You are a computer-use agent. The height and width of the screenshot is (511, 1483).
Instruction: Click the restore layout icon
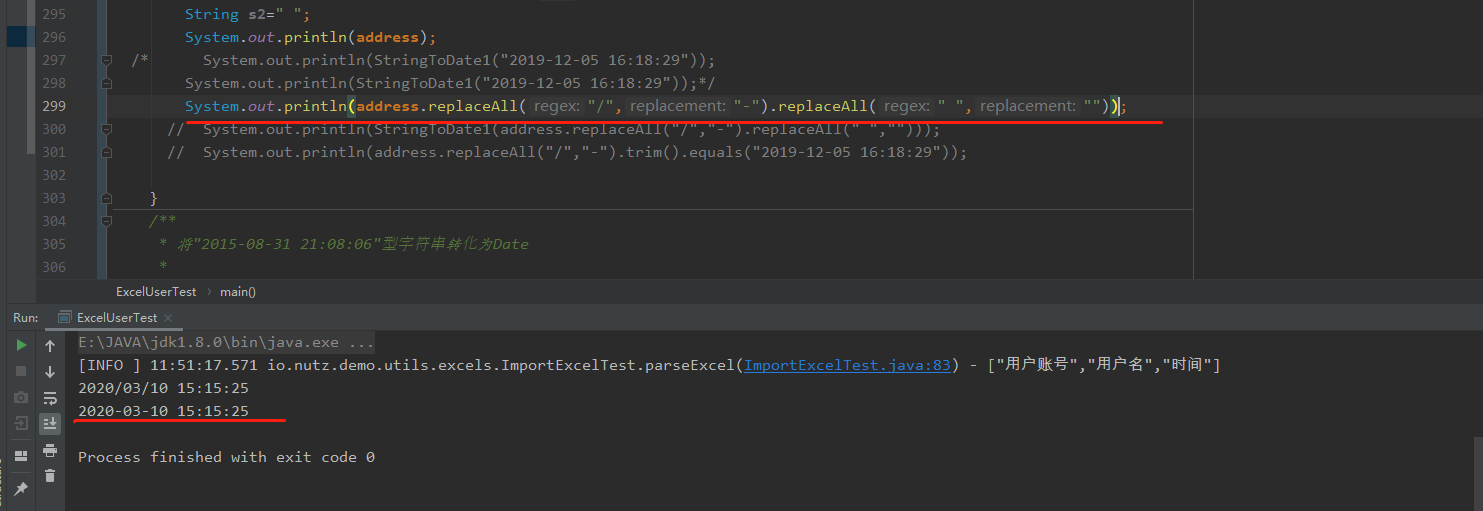[21, 456]
